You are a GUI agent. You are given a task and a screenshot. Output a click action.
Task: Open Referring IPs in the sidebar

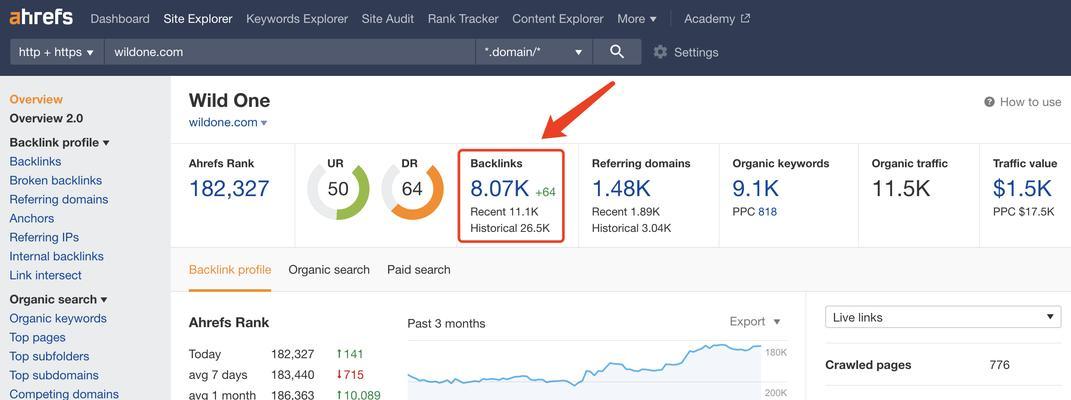tap(44, 238)
